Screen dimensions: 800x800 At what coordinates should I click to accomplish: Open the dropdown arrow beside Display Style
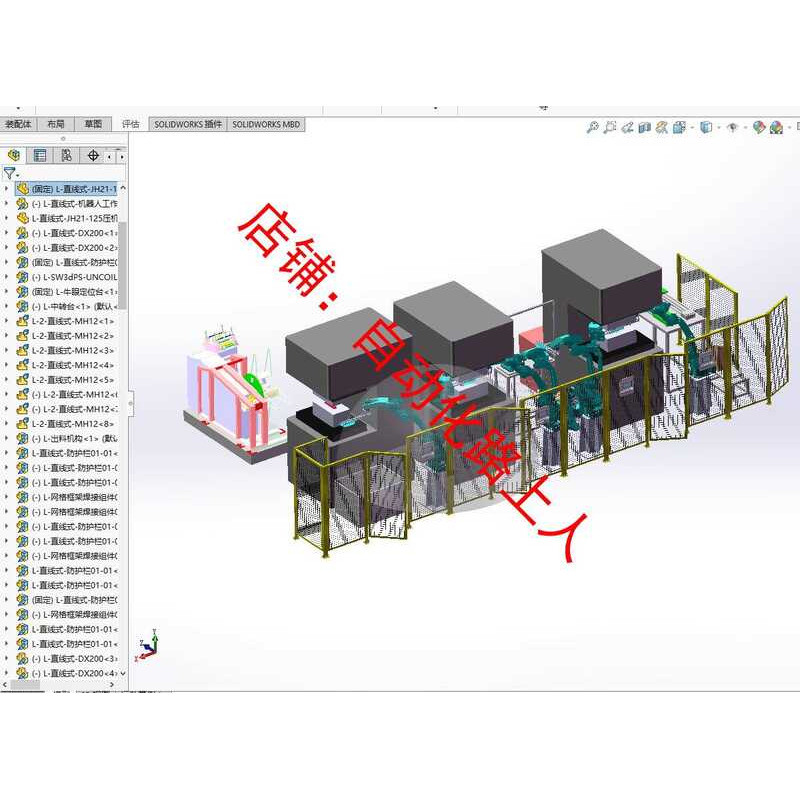point(718,127)
